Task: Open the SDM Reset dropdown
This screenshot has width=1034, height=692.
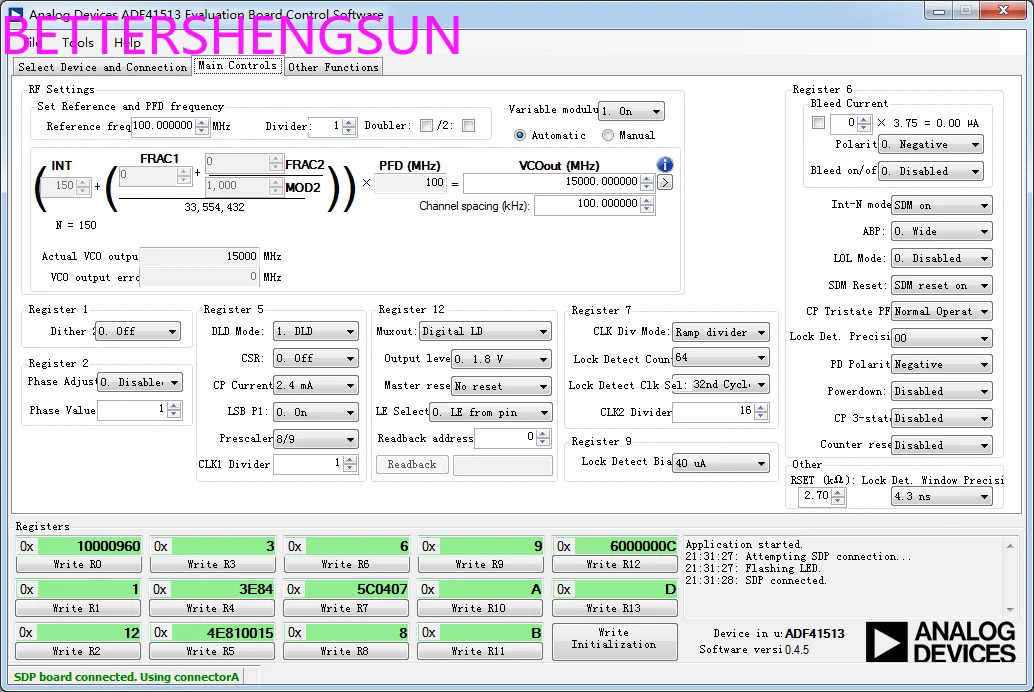Action: coord(941,286)
